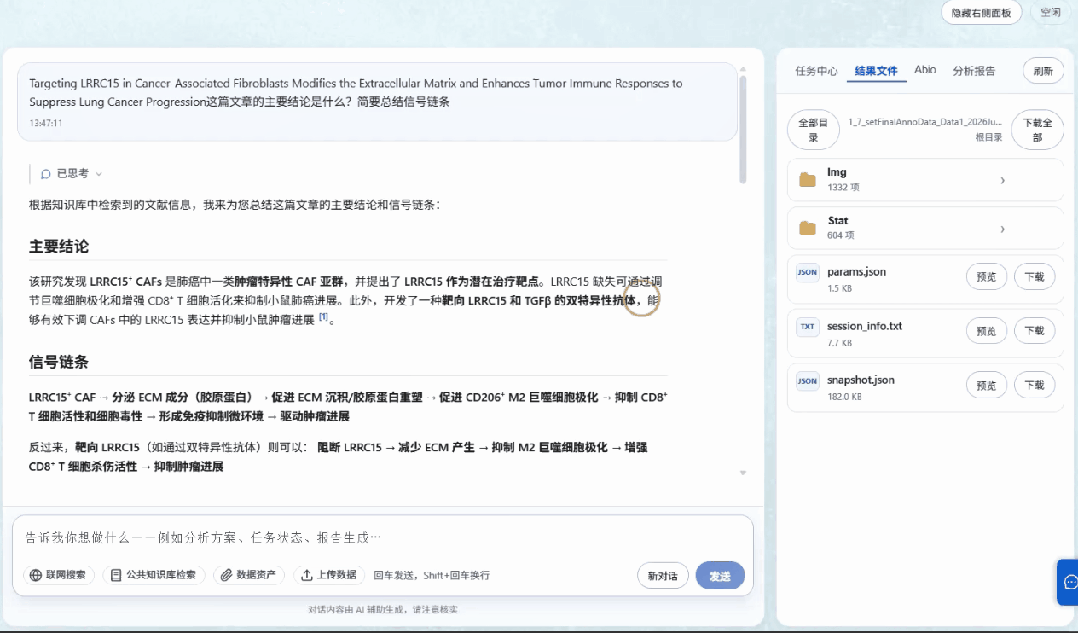Screen dimensions: 1078x633
Task: Expand the Stat folder chevron
Action: (x=1002, y=229)
